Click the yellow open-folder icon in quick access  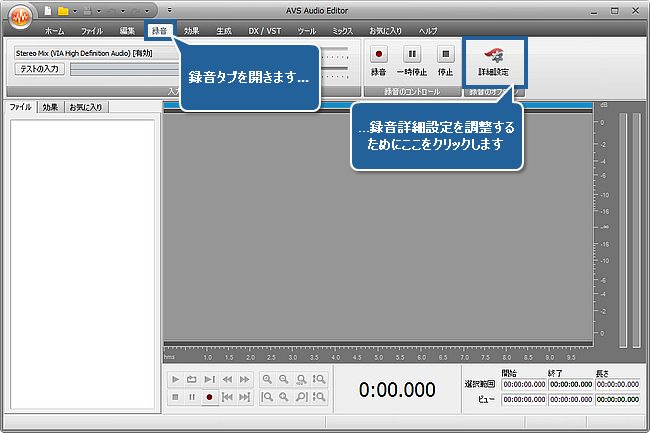[x=63, y=11]
